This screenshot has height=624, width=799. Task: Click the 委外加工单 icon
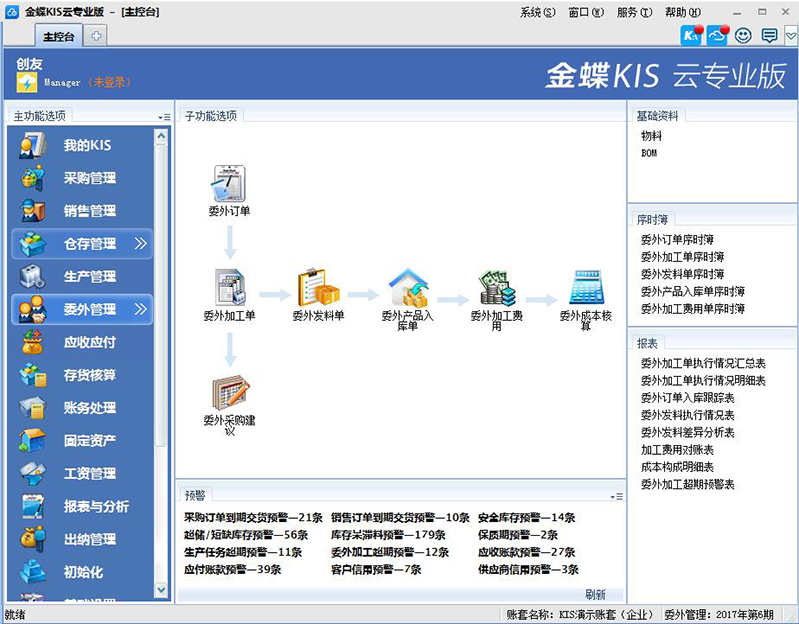[x=229, y=287]
